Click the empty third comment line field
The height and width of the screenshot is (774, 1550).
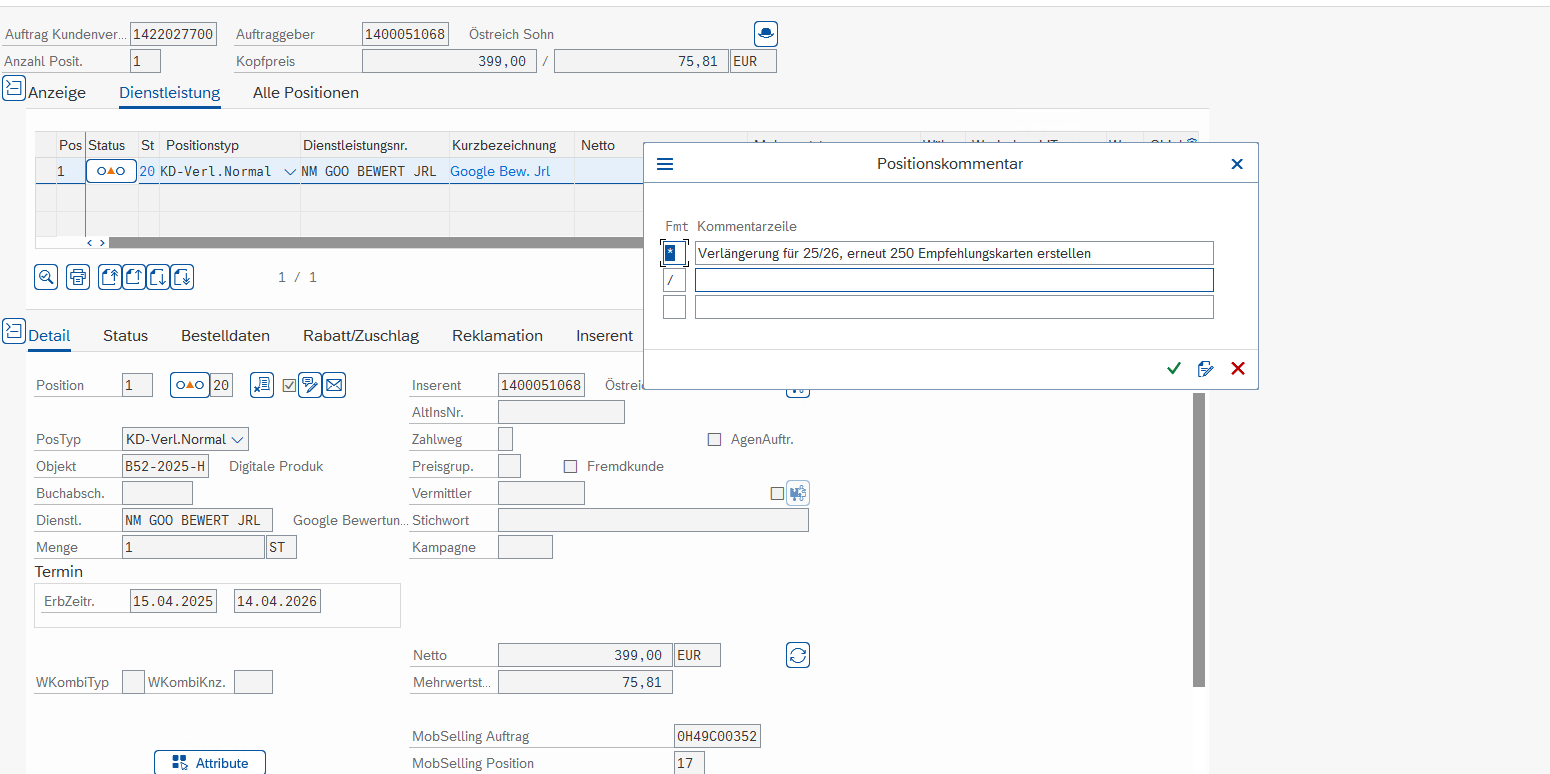coord(954,307)
